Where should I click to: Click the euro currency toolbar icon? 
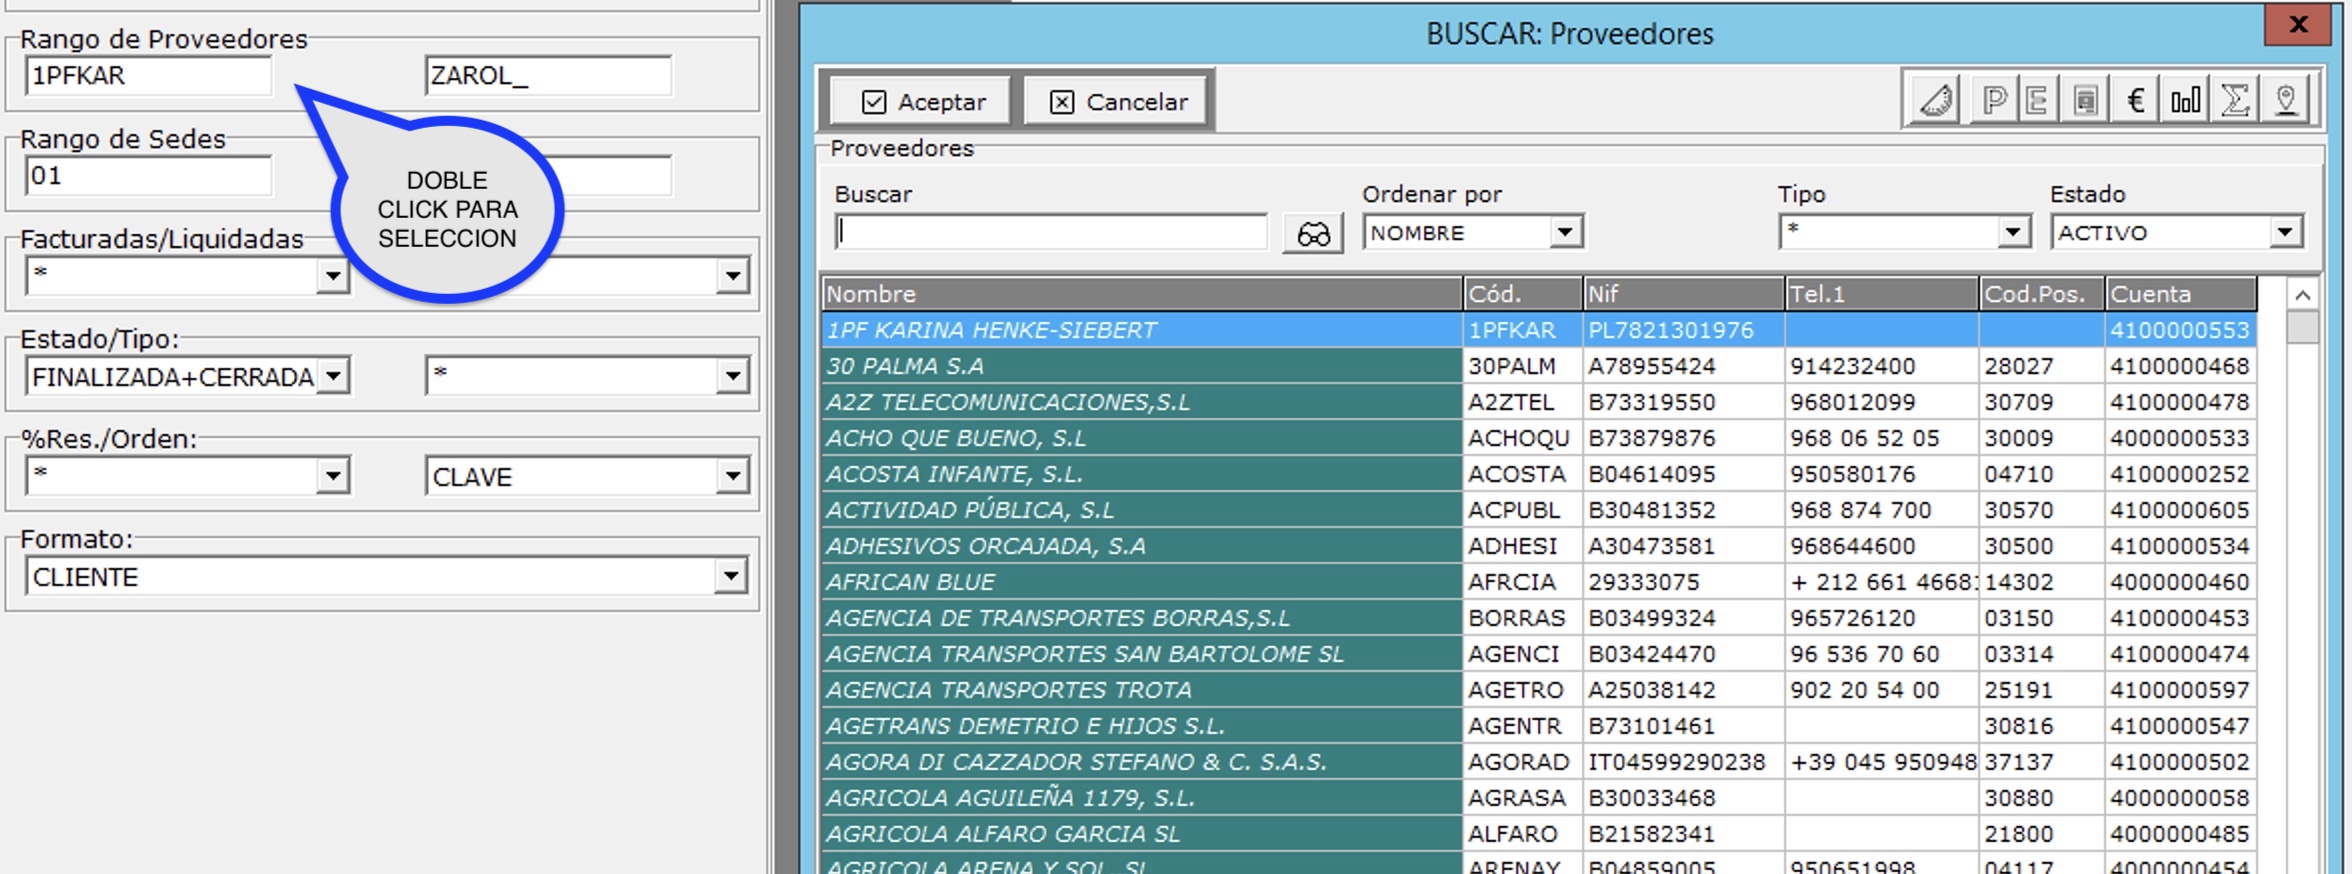point(2135,101)
